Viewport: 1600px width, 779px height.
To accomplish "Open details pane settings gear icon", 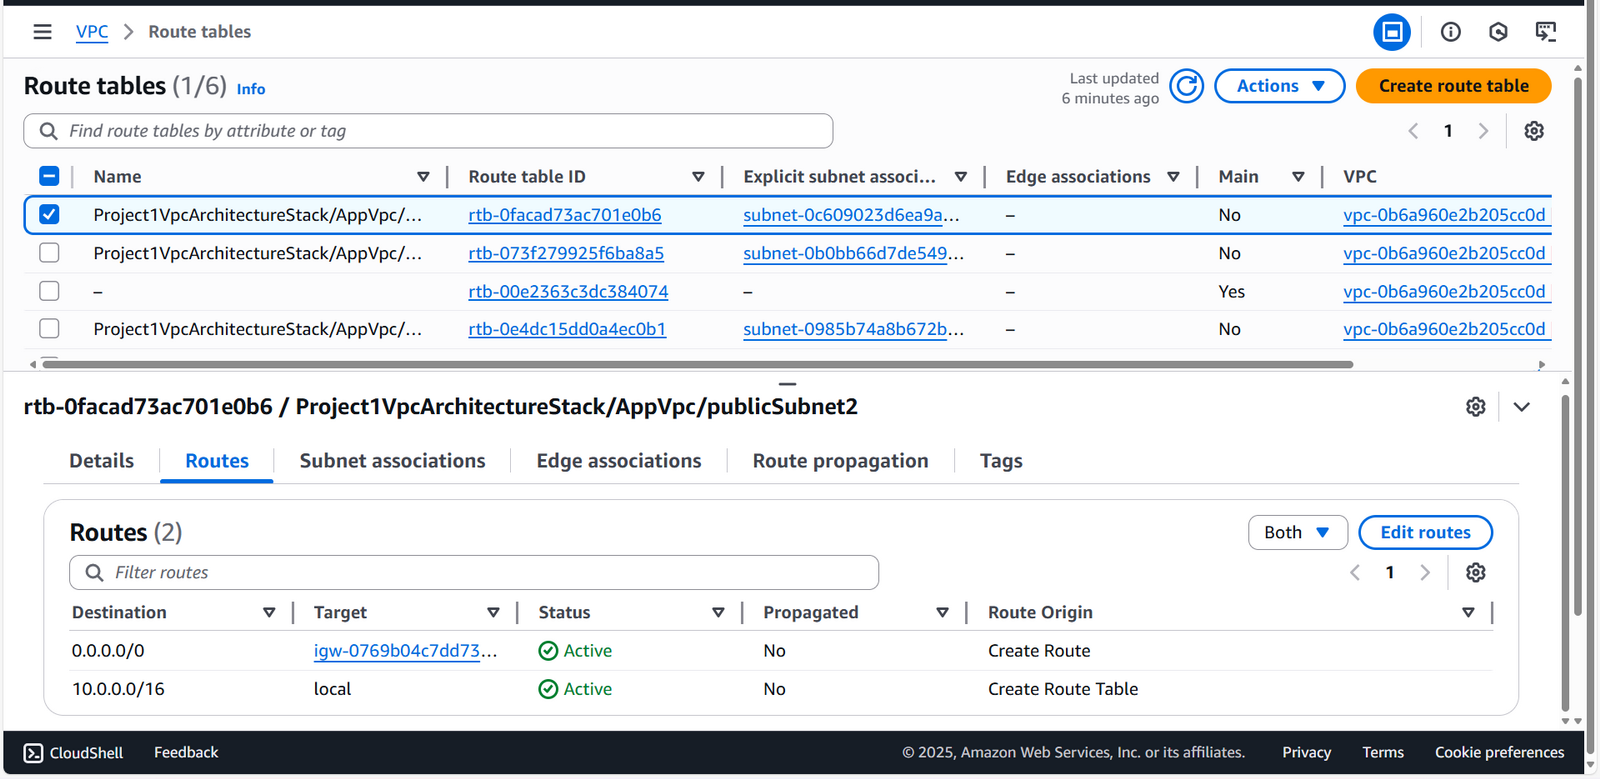I will point(1475,407).
